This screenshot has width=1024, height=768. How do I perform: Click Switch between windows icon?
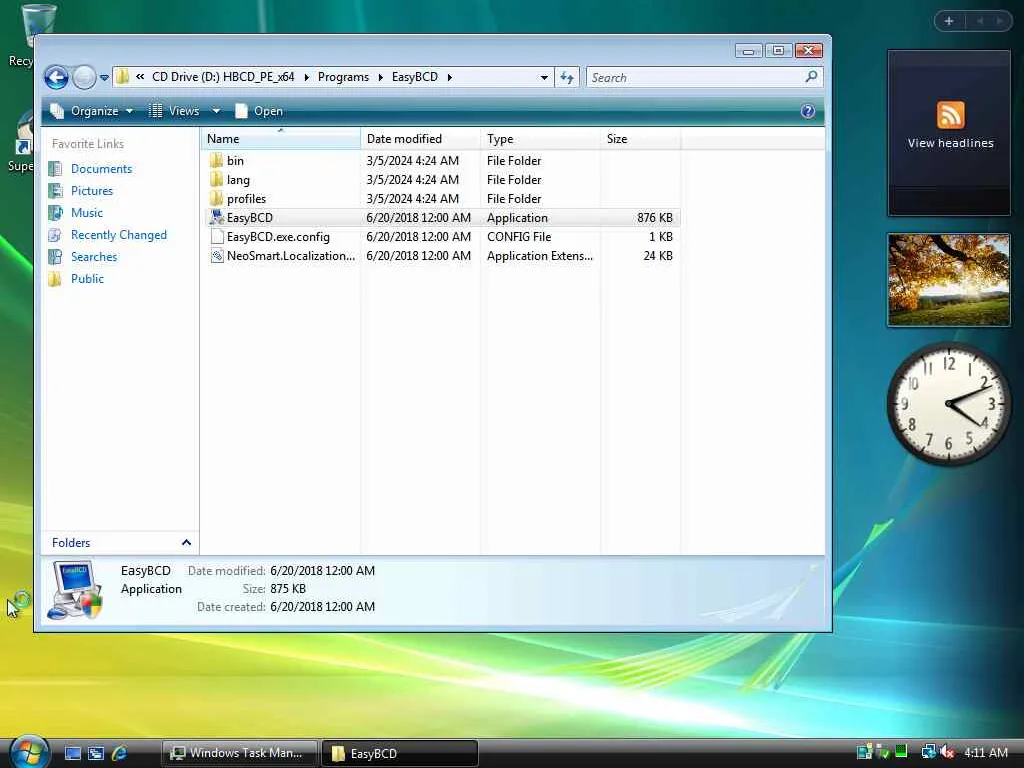tap(95, 754)
